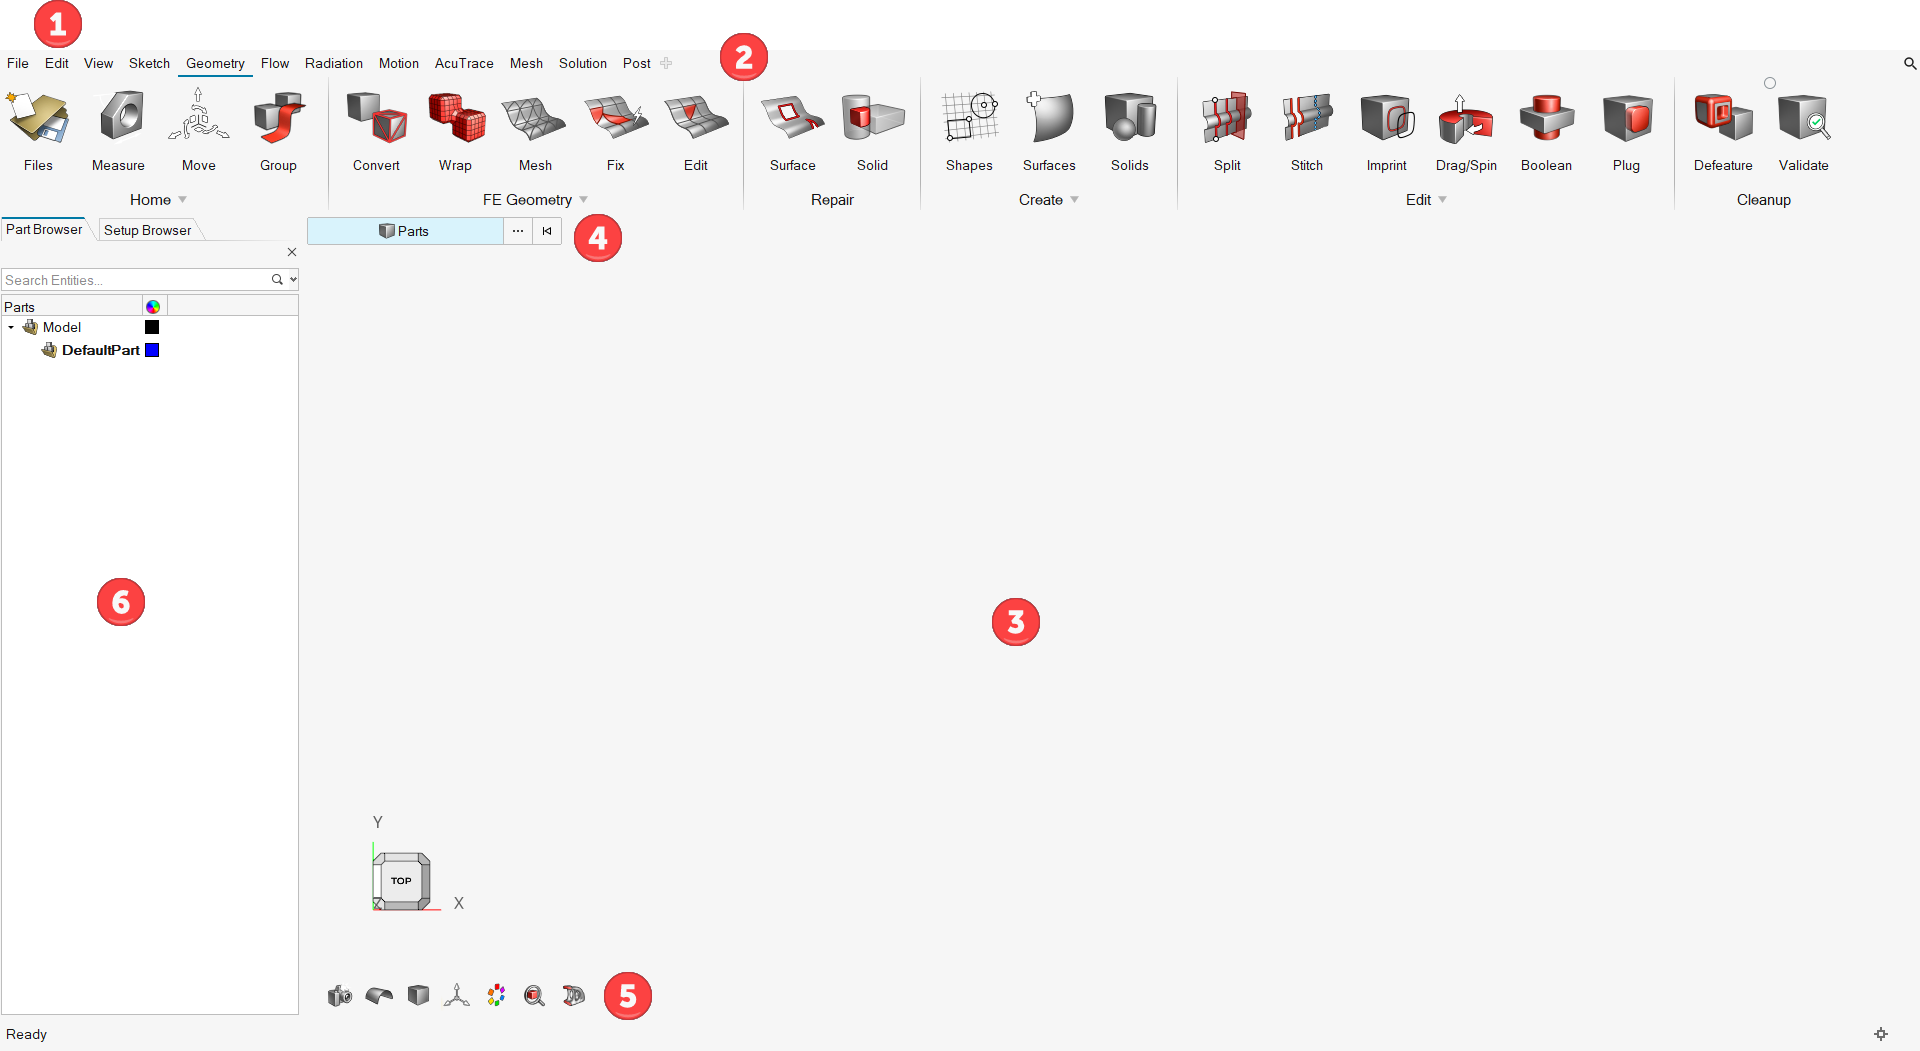Click the ellipsis button beside Parts selector

coord(518,231)
